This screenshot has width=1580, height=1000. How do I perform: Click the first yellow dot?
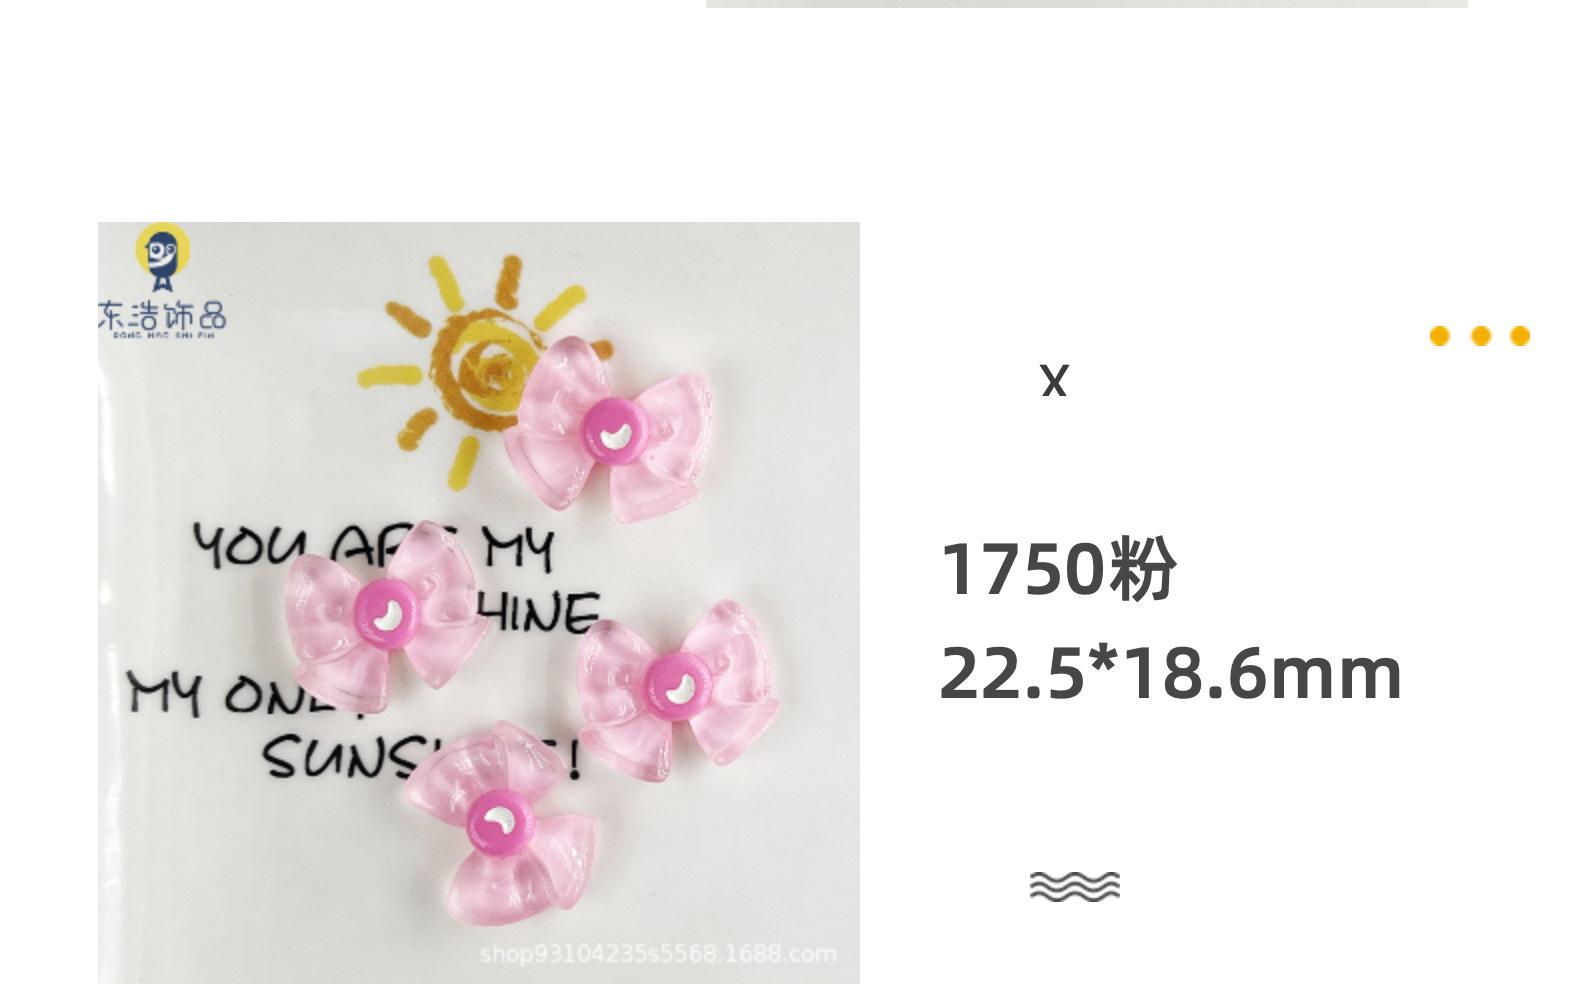1440,336
